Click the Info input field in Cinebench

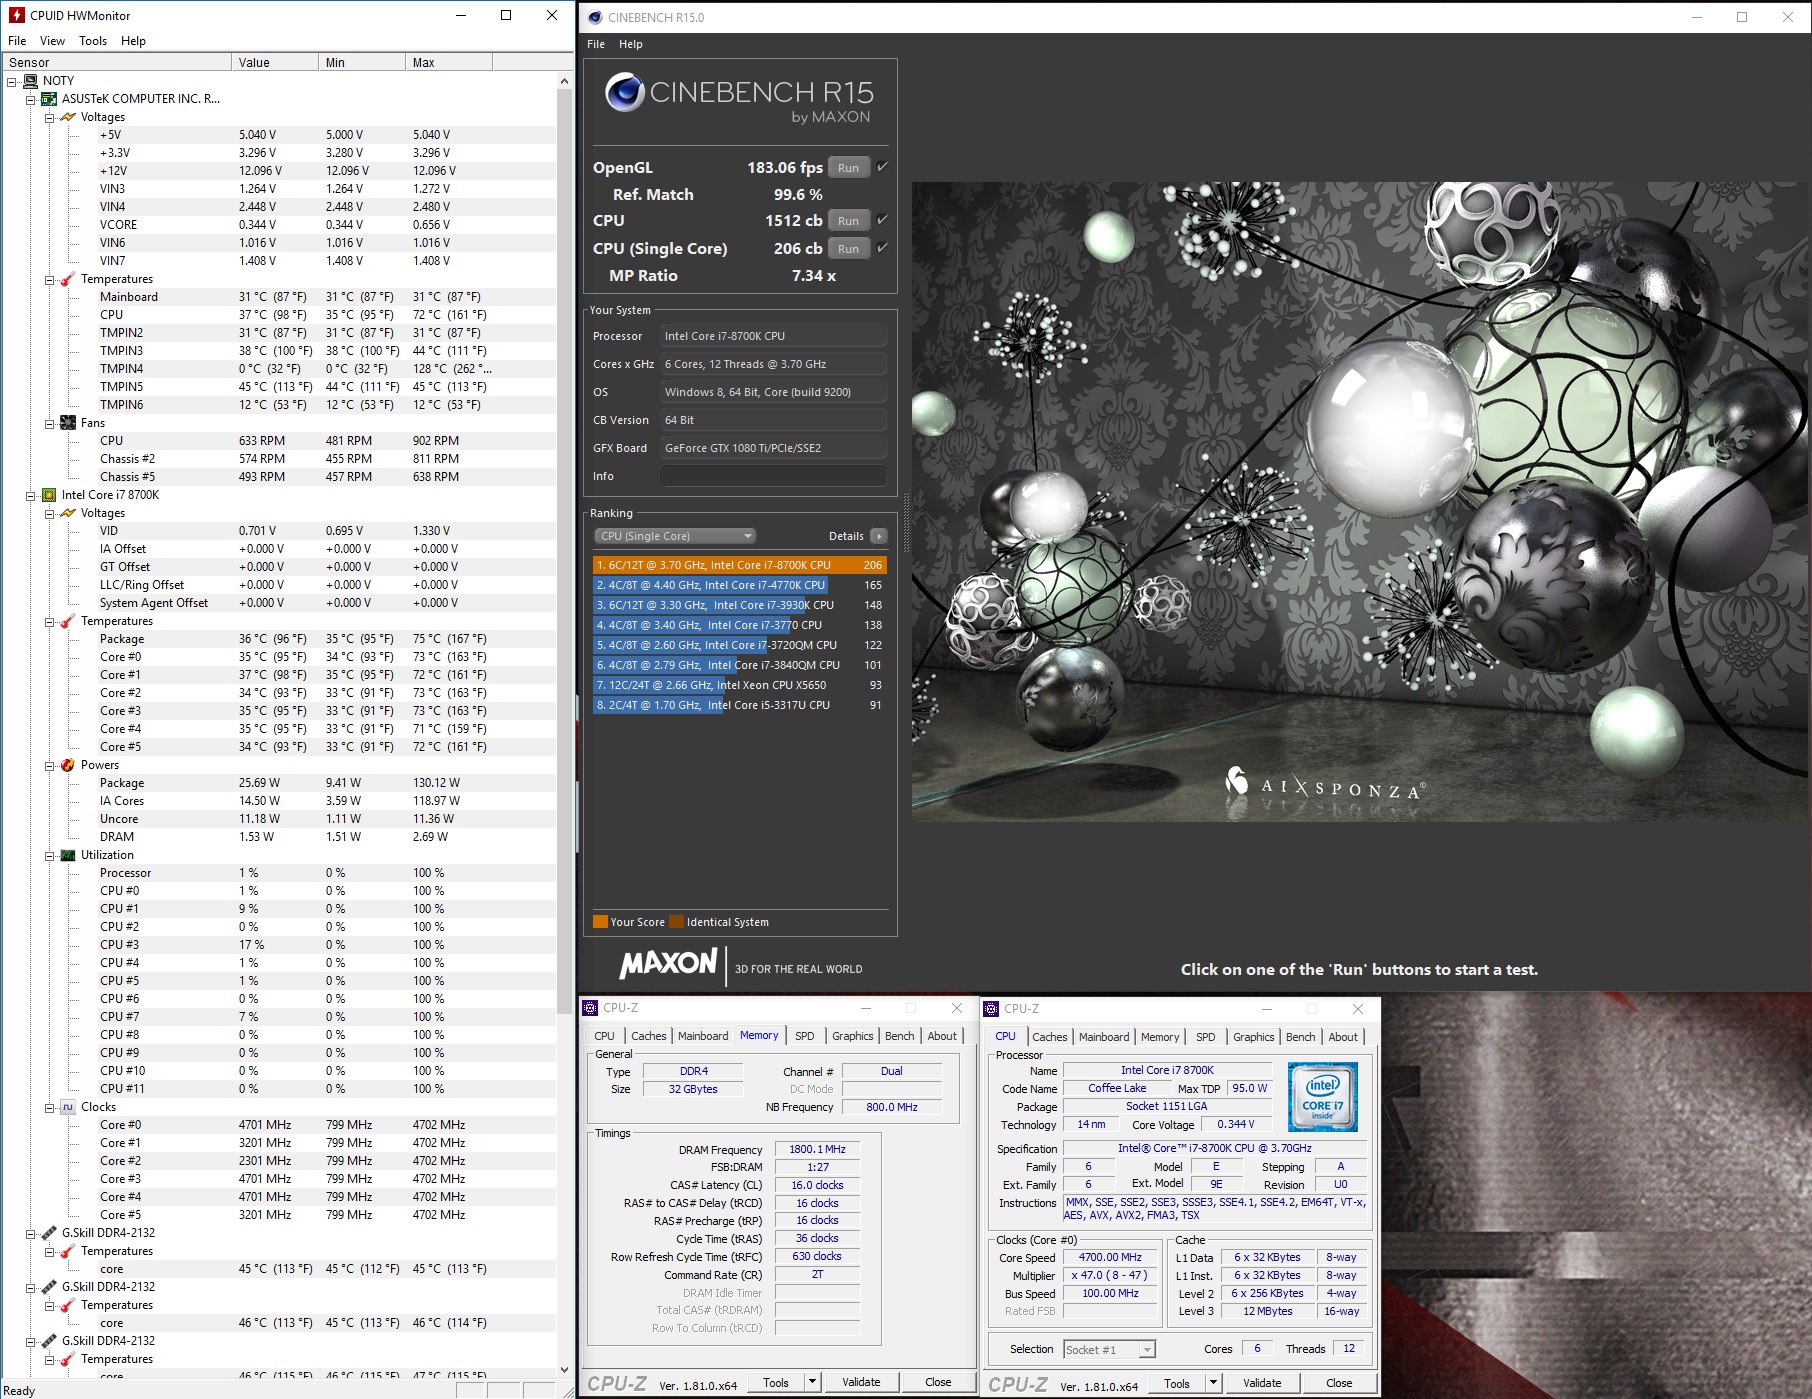[x=773, y=476]
